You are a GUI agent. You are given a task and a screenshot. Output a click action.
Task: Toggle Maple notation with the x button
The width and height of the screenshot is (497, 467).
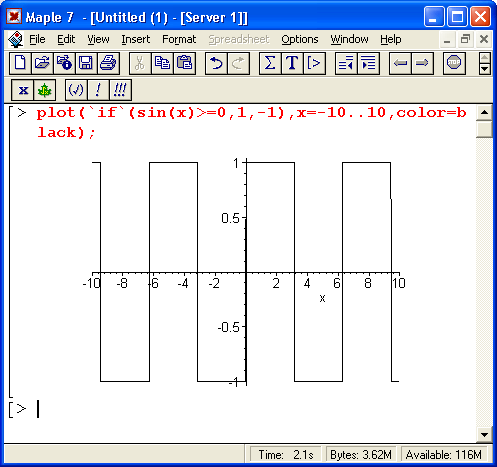coord(23,90)
